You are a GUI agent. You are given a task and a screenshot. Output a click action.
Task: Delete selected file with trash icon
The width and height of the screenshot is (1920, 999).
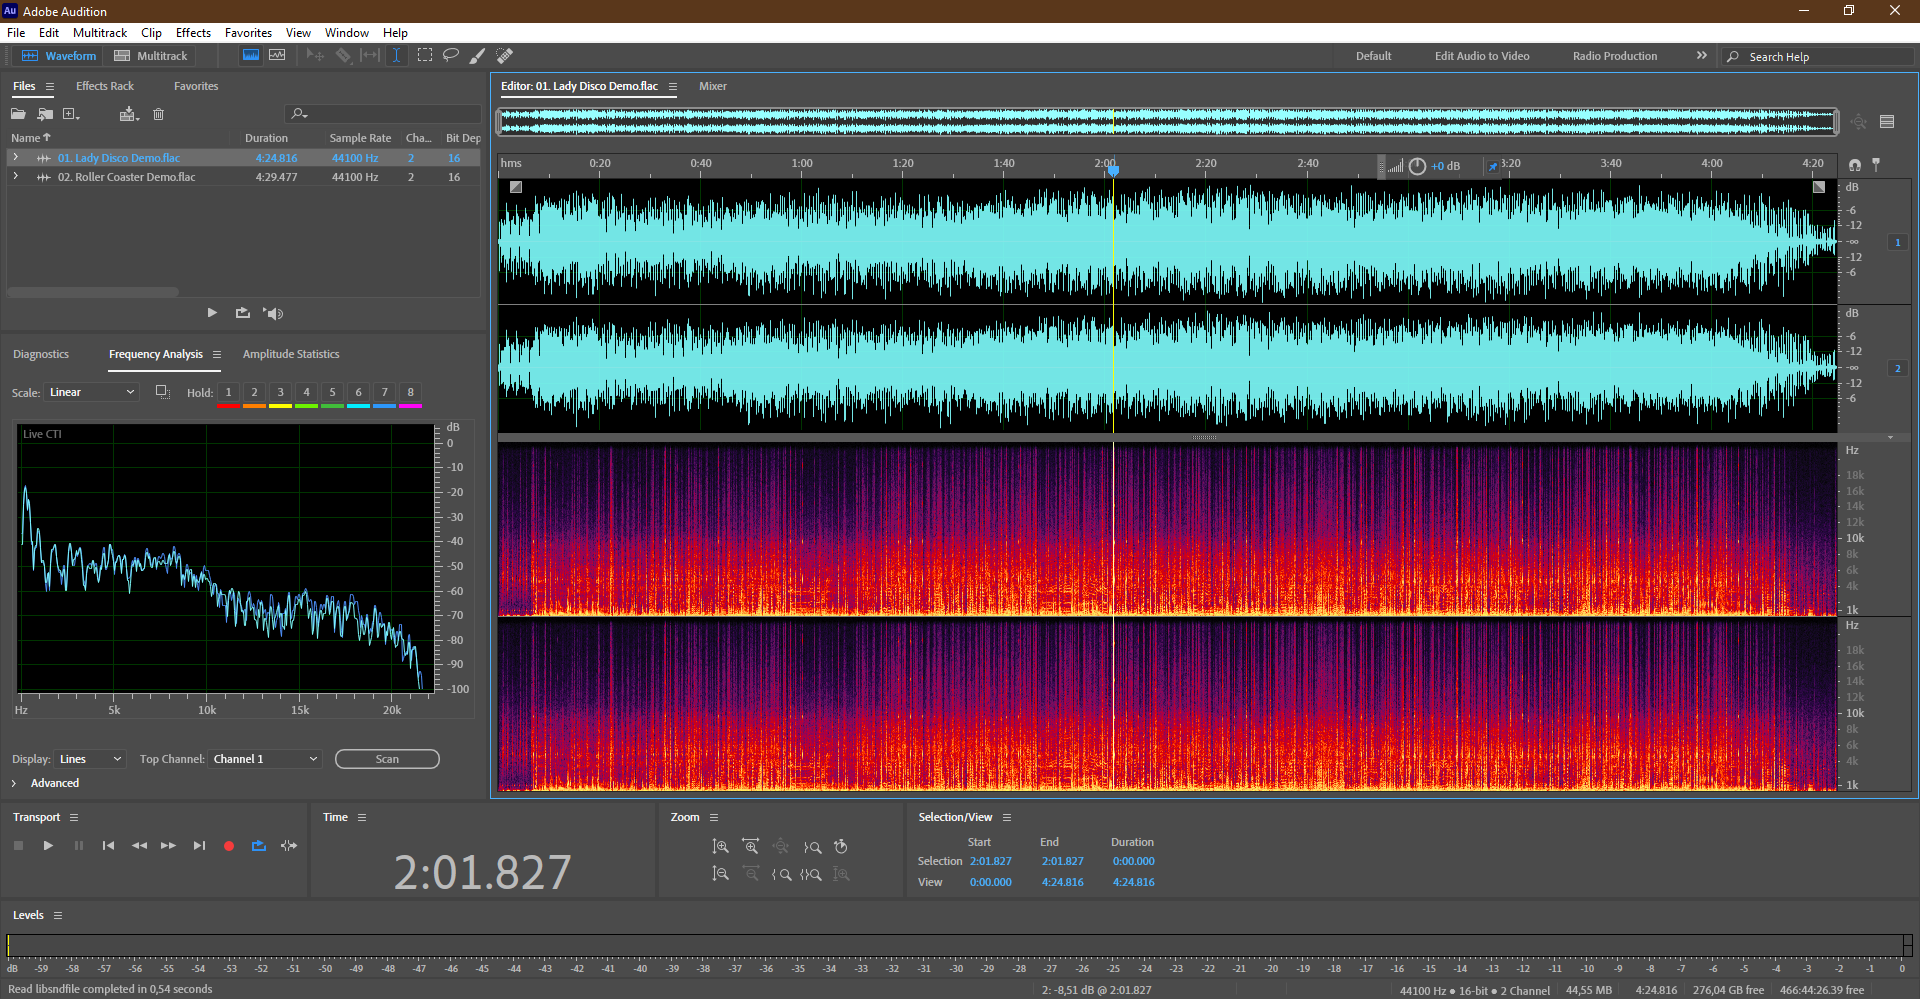tap(158, 114)
